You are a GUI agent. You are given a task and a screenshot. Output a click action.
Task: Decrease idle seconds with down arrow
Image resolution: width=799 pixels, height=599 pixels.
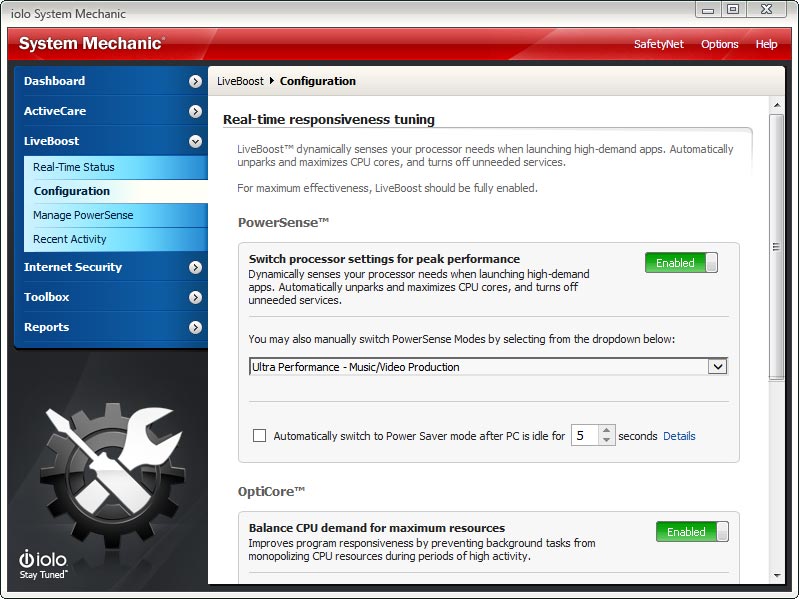click(606, 440)
